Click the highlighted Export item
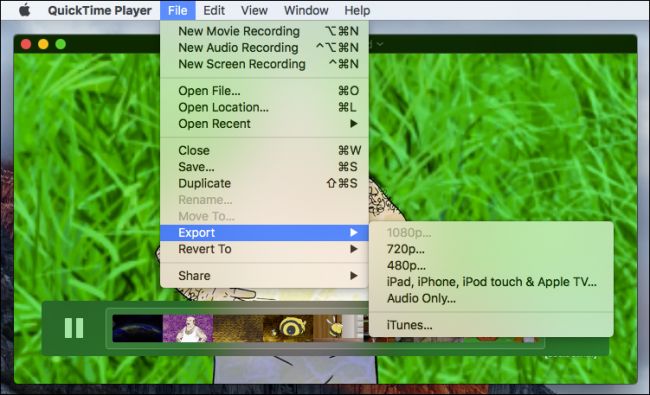 pyautogui.click(x=264, y=233)
